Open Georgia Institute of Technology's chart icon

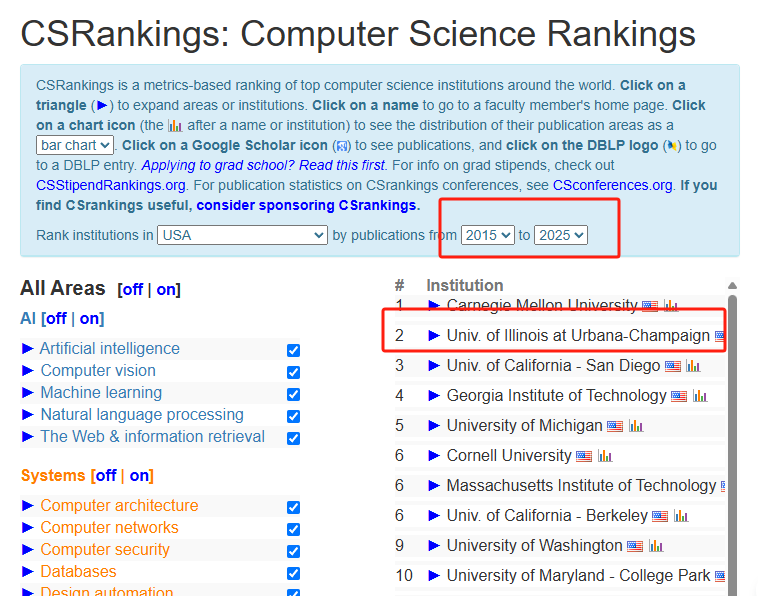[x=700, y=396]
